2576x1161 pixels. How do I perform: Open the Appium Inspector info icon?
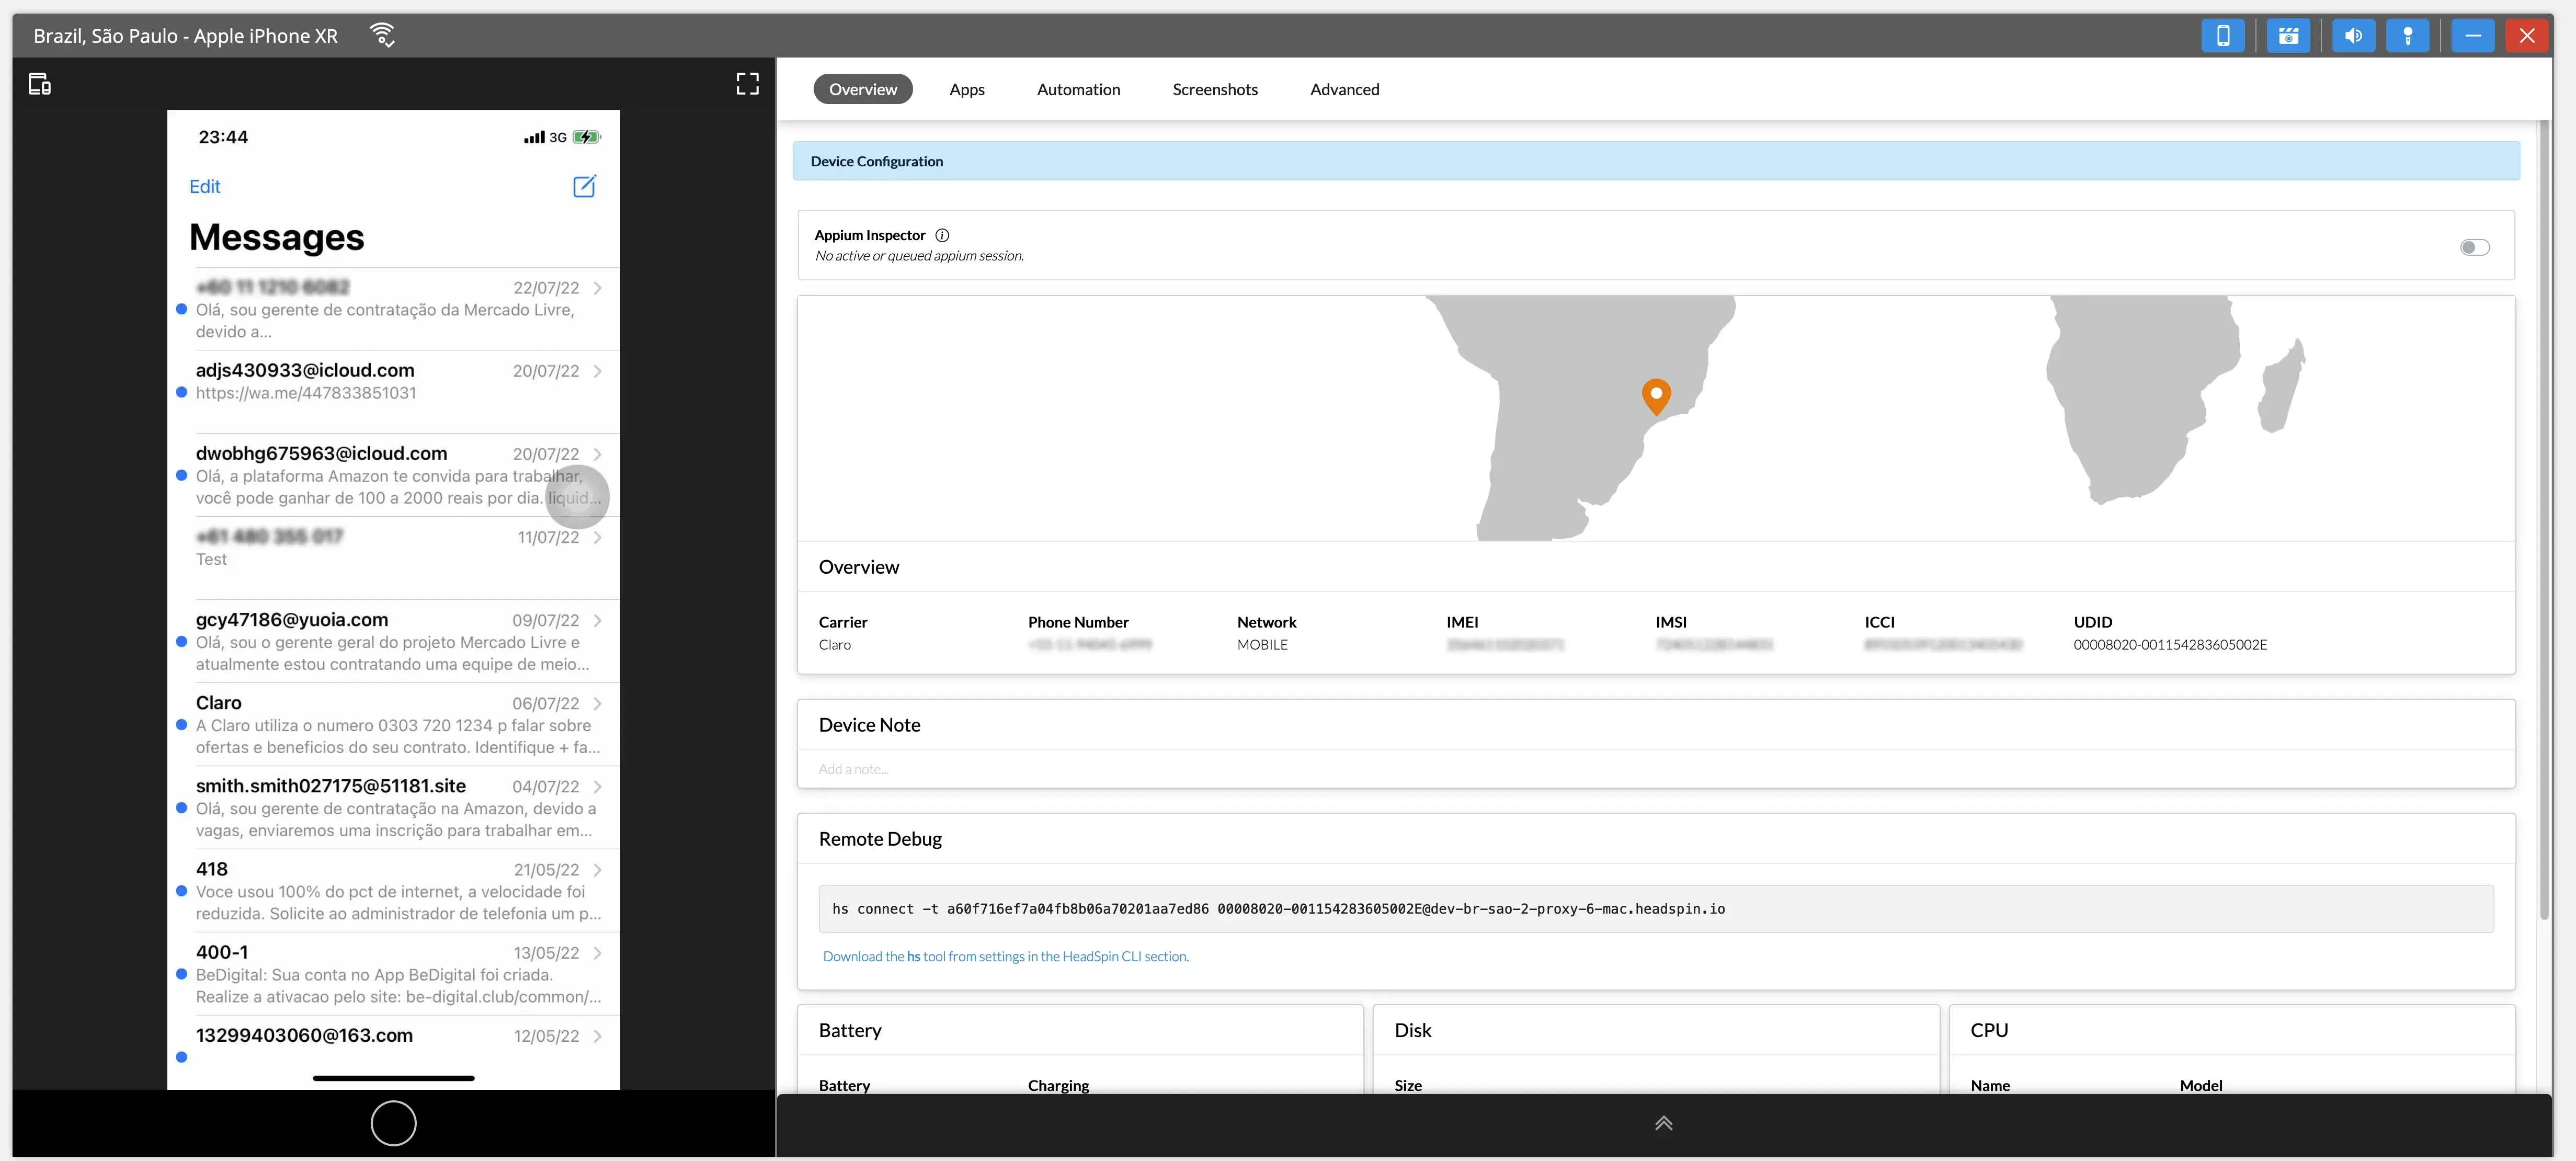pyautogui.click(x=942, y=235)
